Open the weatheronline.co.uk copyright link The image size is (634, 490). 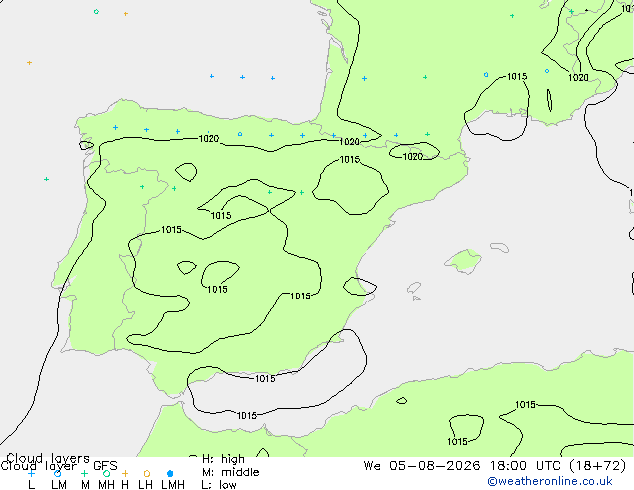pos(550,481)
